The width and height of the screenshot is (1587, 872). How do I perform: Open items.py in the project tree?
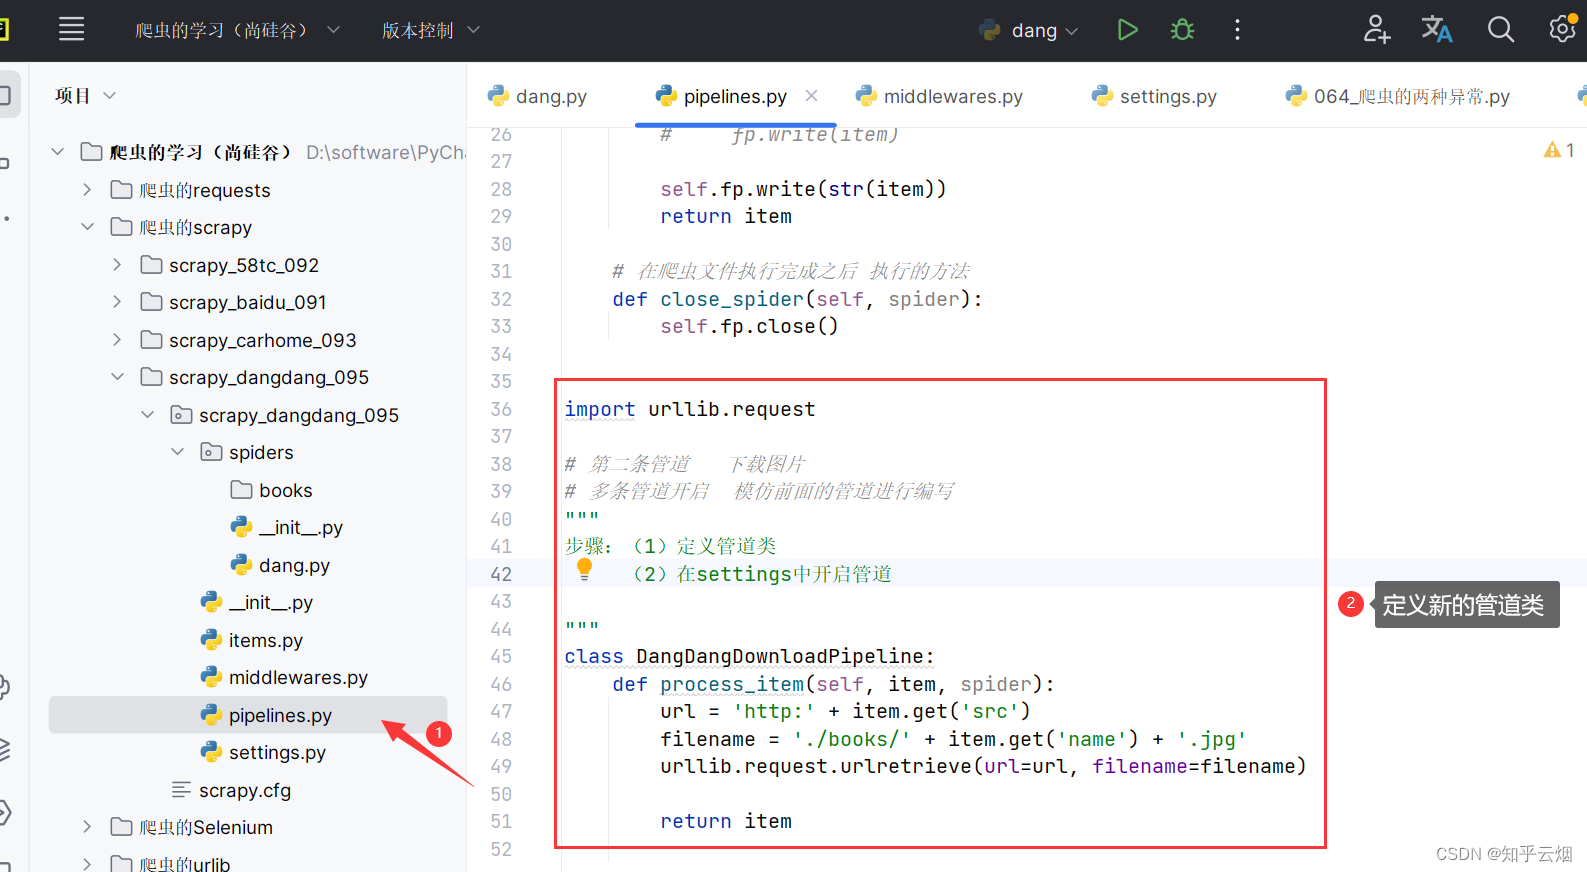(x=251, y=640)
